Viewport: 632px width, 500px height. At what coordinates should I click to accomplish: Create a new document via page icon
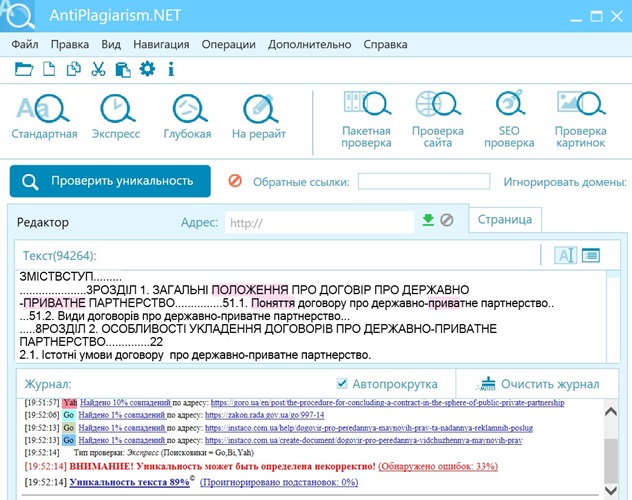[49, 69]
